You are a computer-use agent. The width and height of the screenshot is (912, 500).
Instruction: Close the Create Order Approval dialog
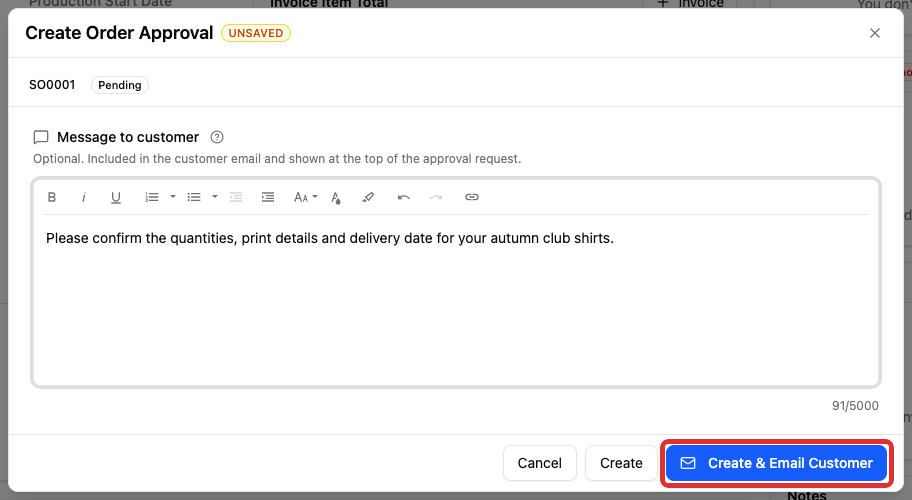(x=875, y=33)
